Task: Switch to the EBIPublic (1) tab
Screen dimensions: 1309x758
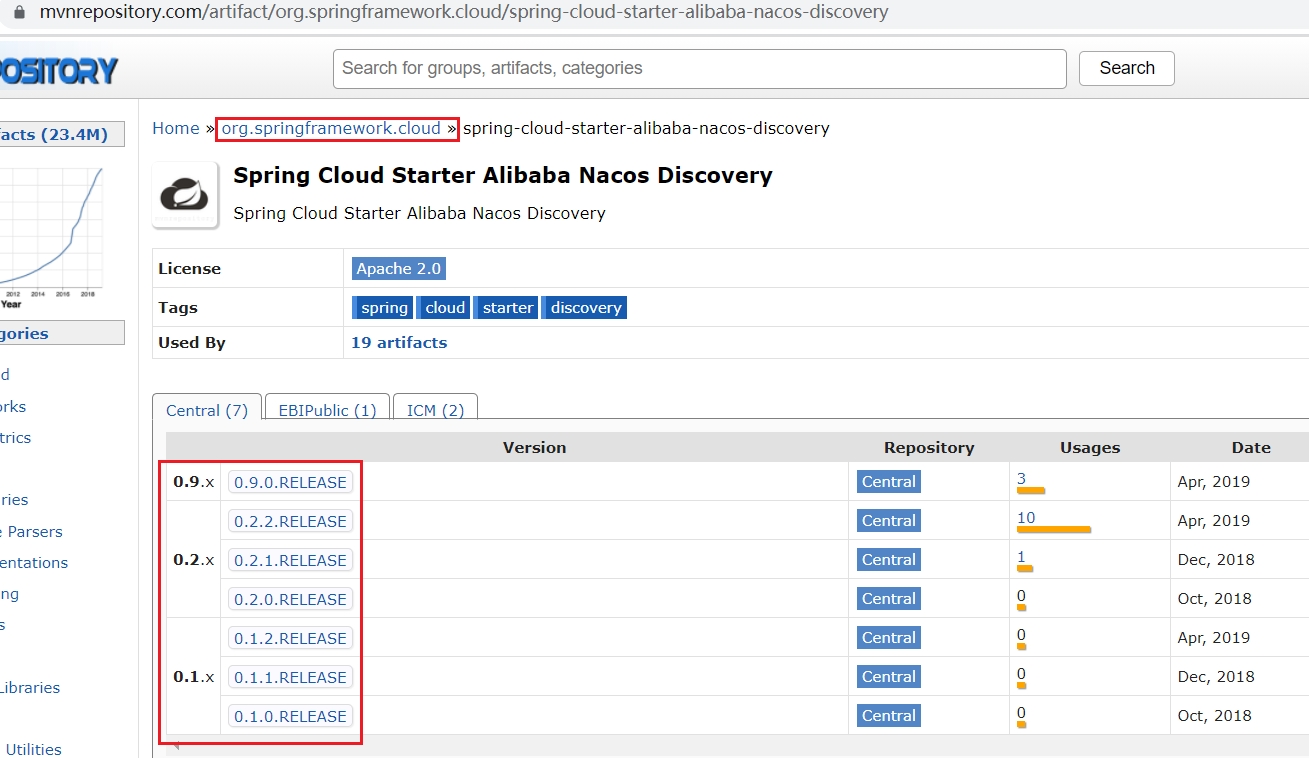Action: 326,408
